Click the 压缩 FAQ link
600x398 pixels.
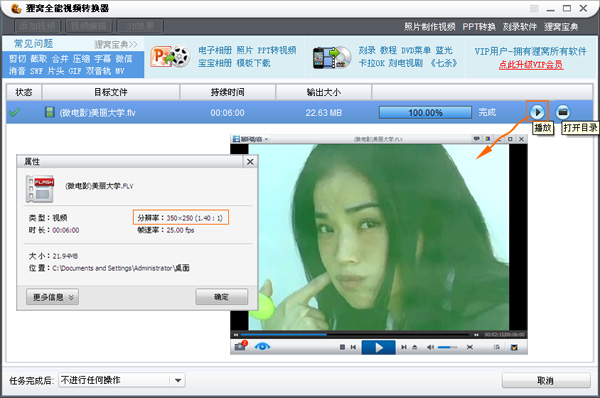point(82,59)
